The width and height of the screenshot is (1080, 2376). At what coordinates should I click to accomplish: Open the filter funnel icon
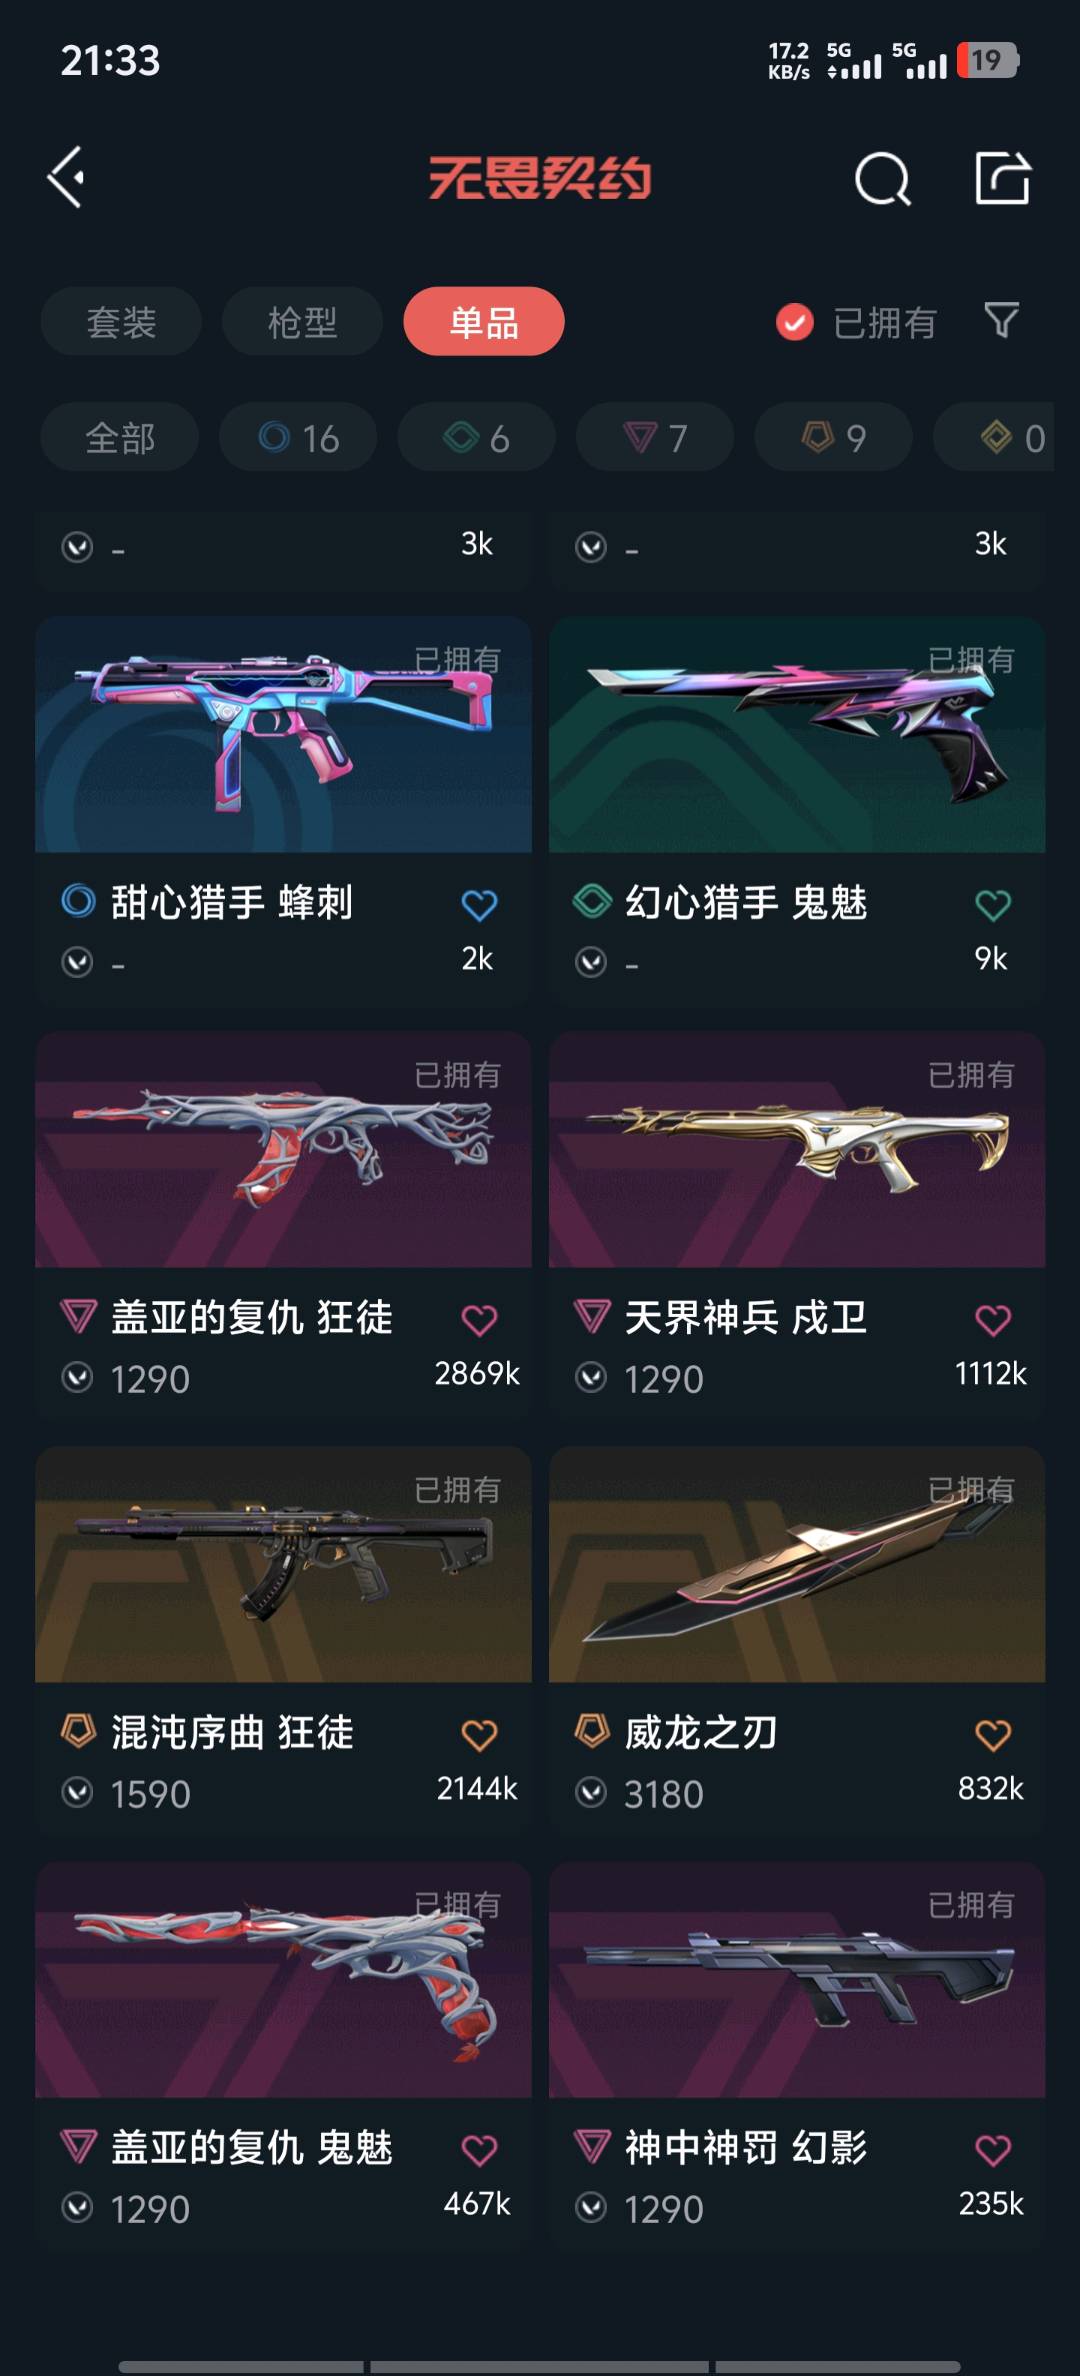(x=1001, y=321)
